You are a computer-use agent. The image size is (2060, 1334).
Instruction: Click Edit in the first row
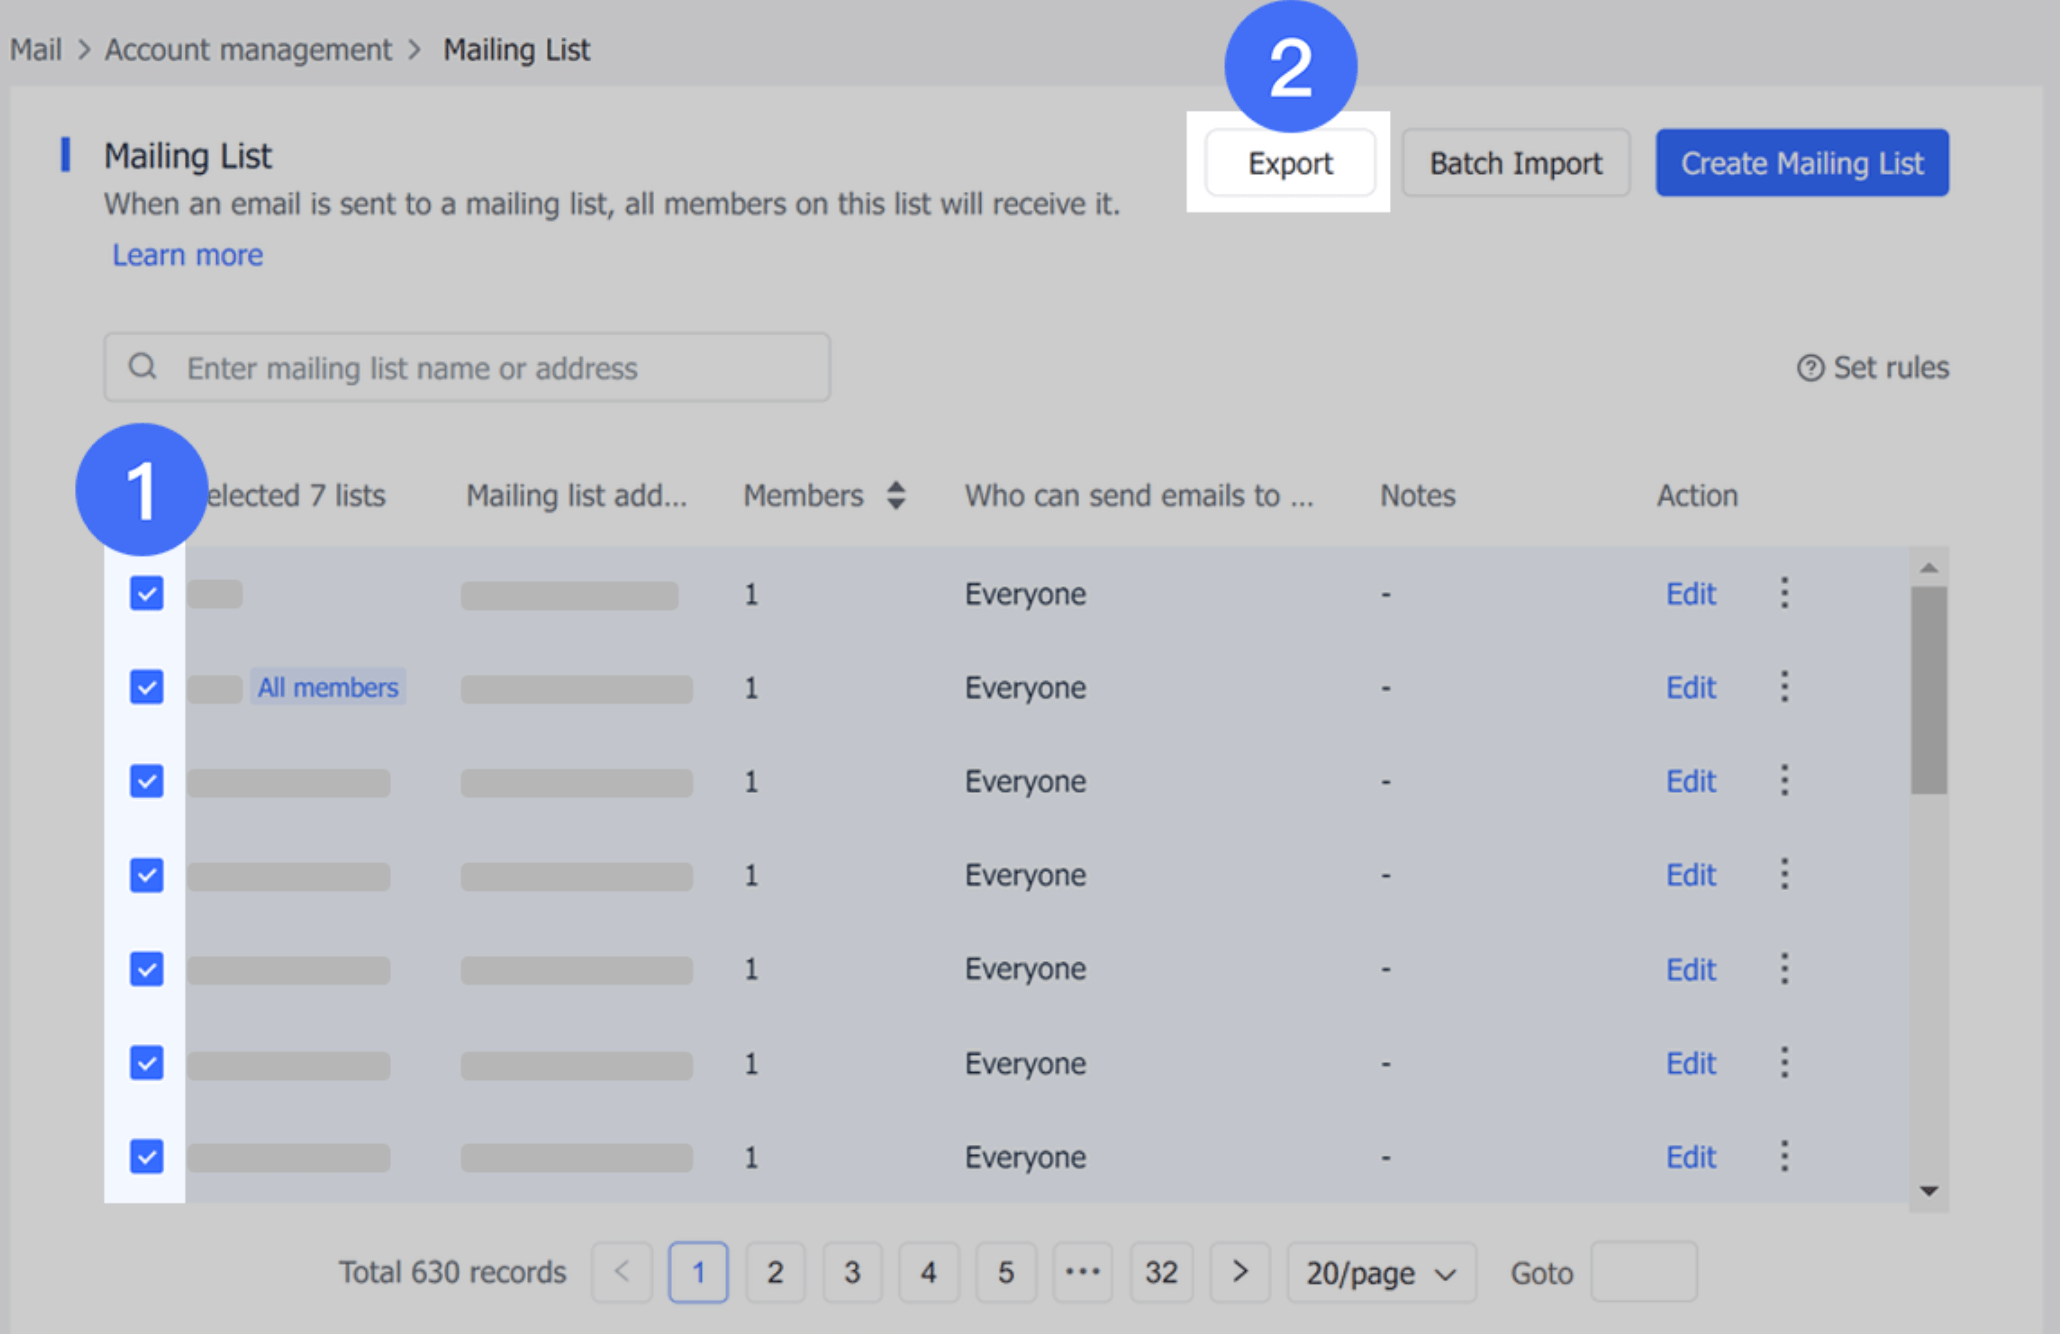[x=1691, y=593]
